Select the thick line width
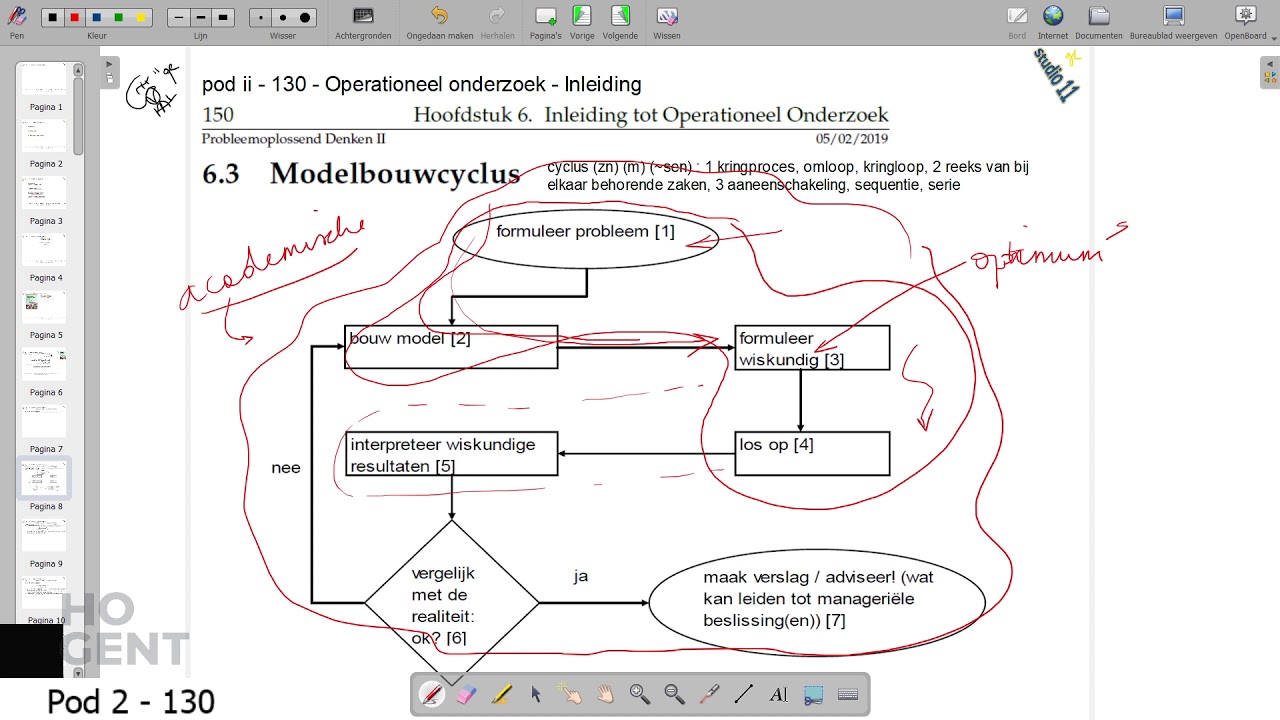 (x=223, y=18)
